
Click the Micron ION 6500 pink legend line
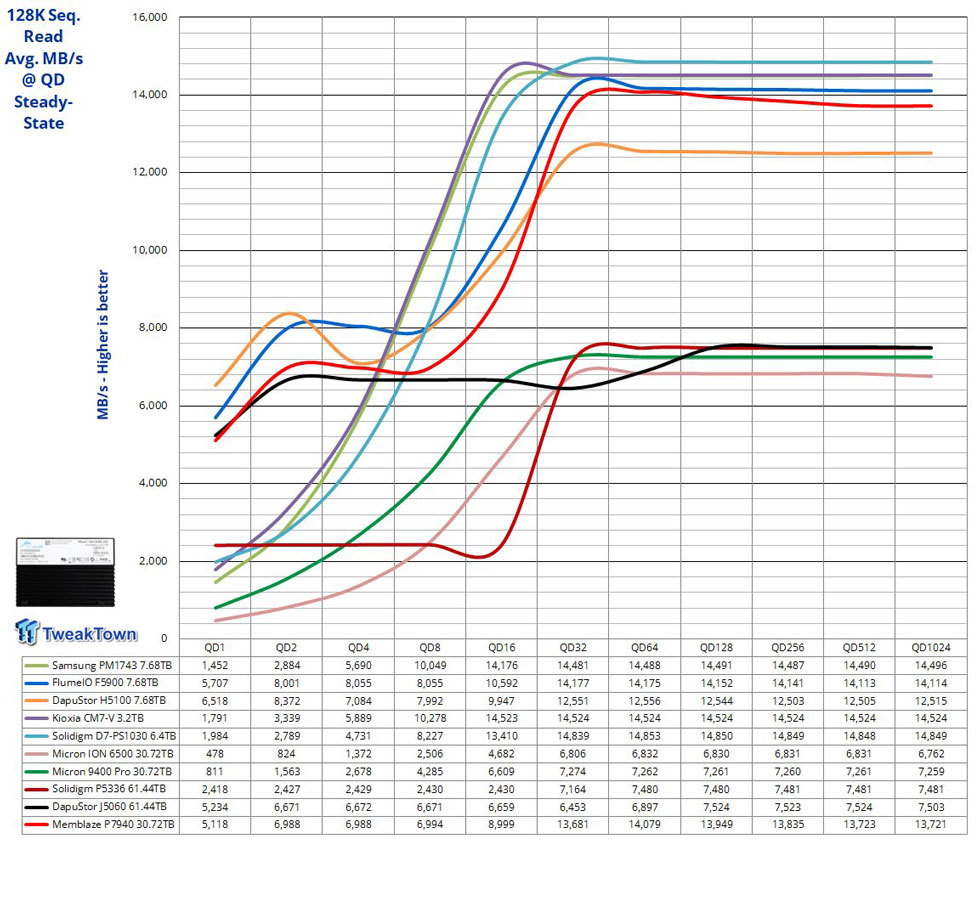(36, 754)
